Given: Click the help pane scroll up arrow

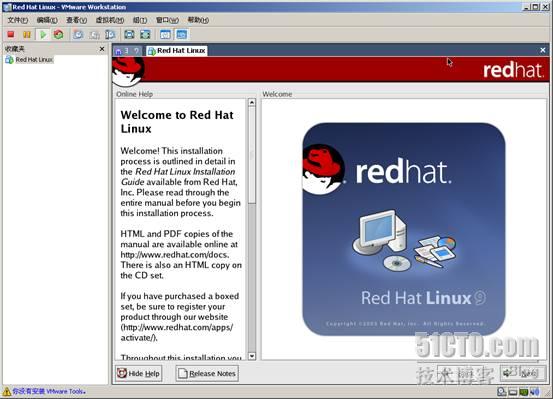Looking at the screenshot, I should click(252, 103).
